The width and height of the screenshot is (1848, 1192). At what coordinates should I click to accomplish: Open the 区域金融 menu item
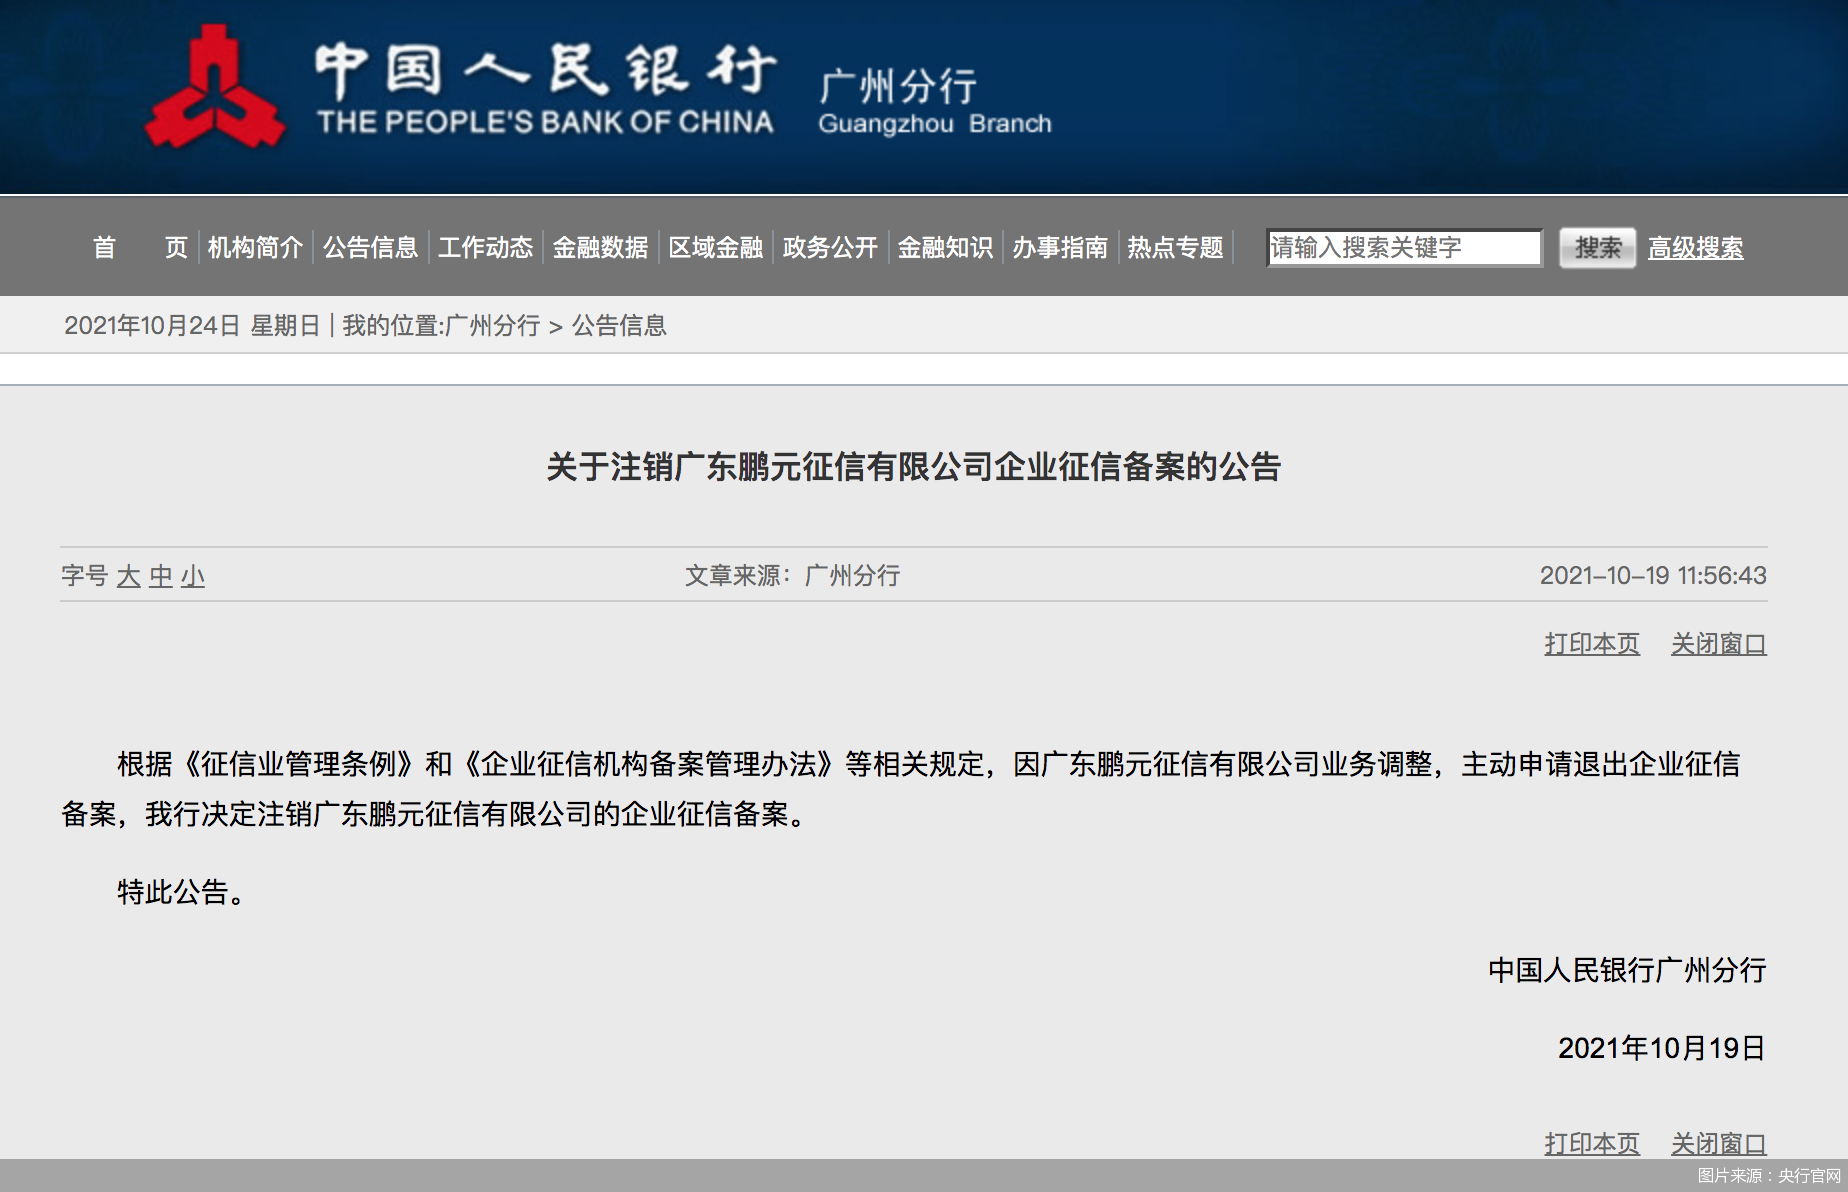click(x=714, y=249)
